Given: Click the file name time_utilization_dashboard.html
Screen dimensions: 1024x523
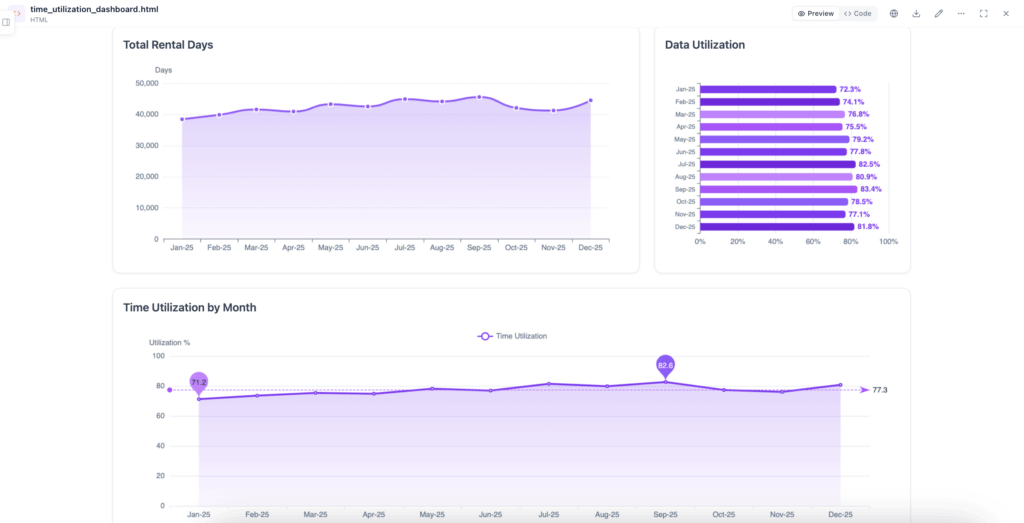Looking at the screenshot, I should point(94,10).
